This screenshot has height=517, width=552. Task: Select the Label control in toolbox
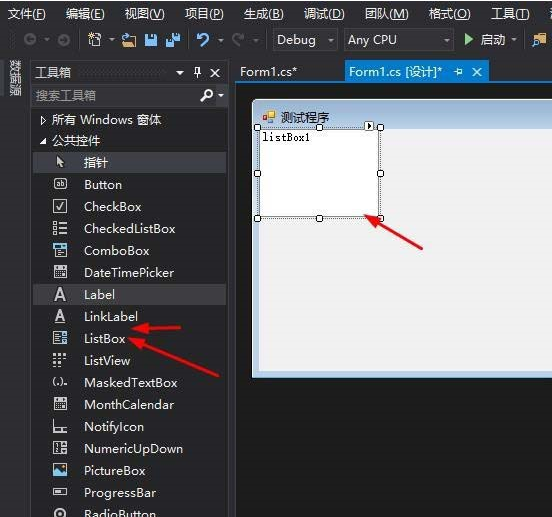click(130, 295)
